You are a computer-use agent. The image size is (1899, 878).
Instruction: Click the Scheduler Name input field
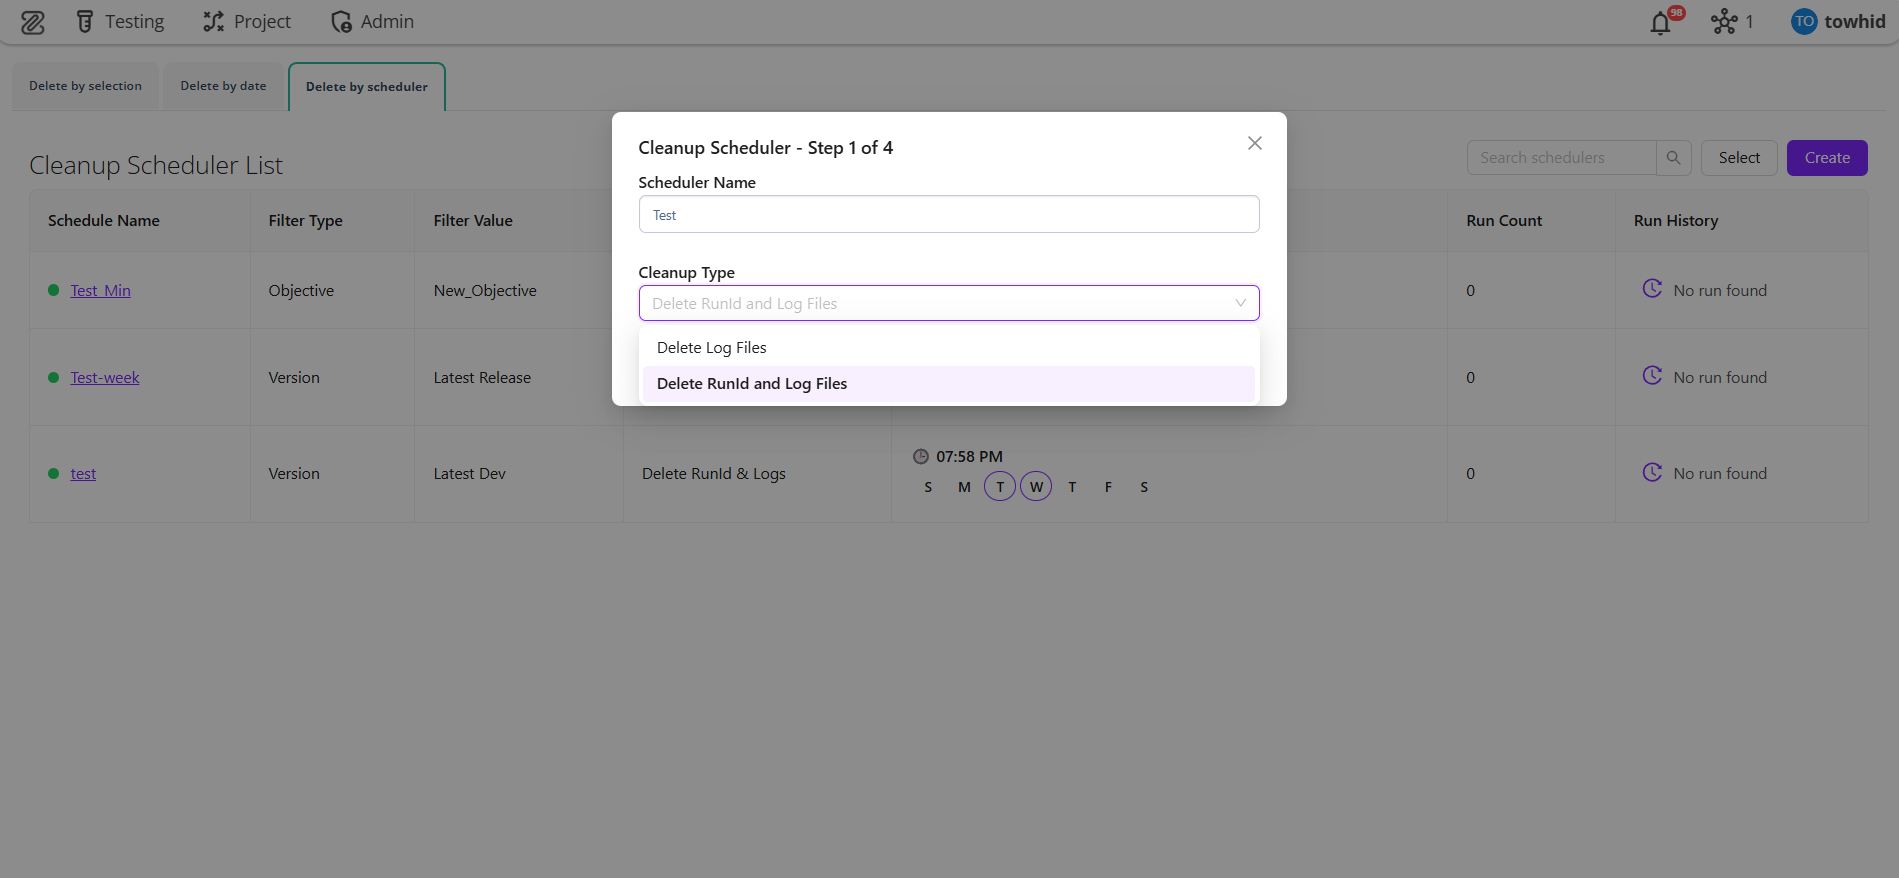948,215
